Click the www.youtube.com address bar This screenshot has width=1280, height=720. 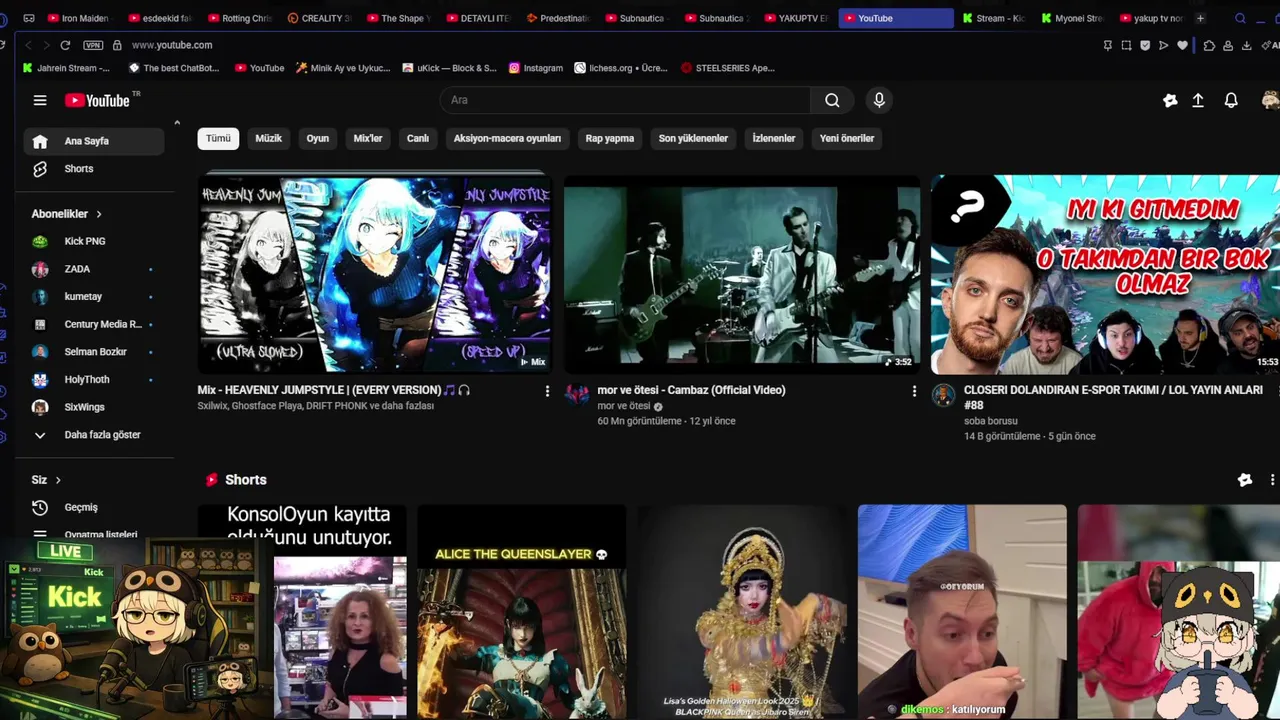click(172, 45)
